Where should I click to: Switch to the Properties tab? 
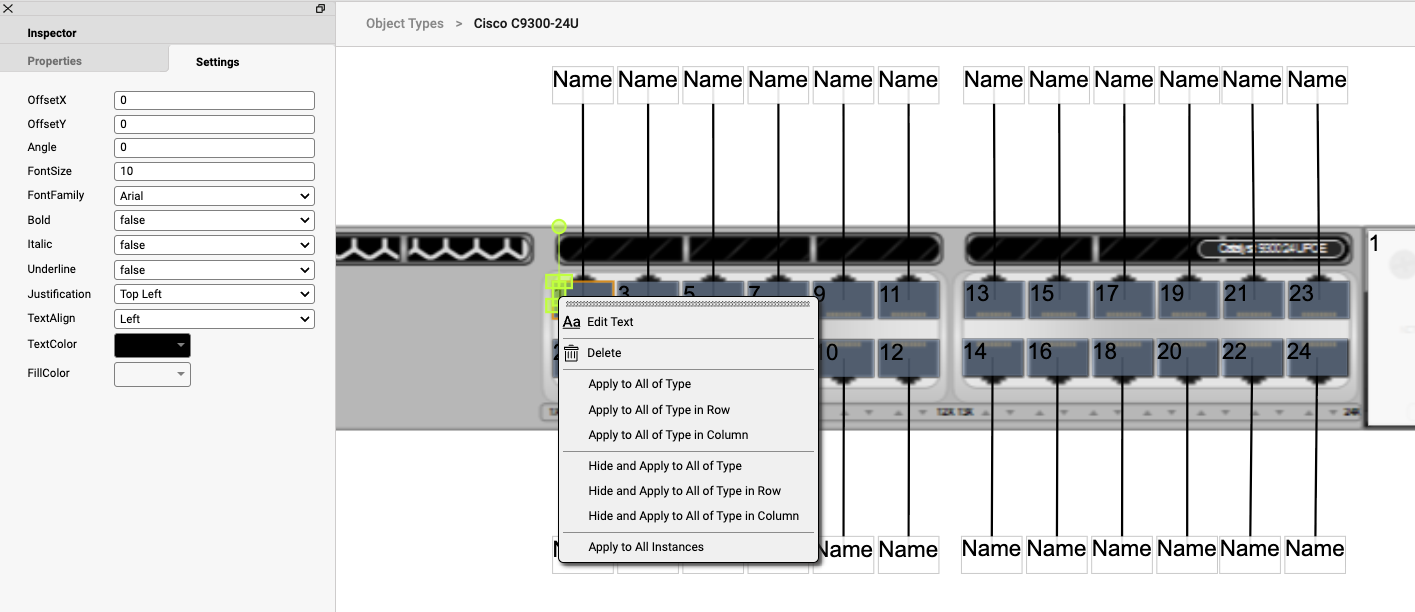point(55,61)
